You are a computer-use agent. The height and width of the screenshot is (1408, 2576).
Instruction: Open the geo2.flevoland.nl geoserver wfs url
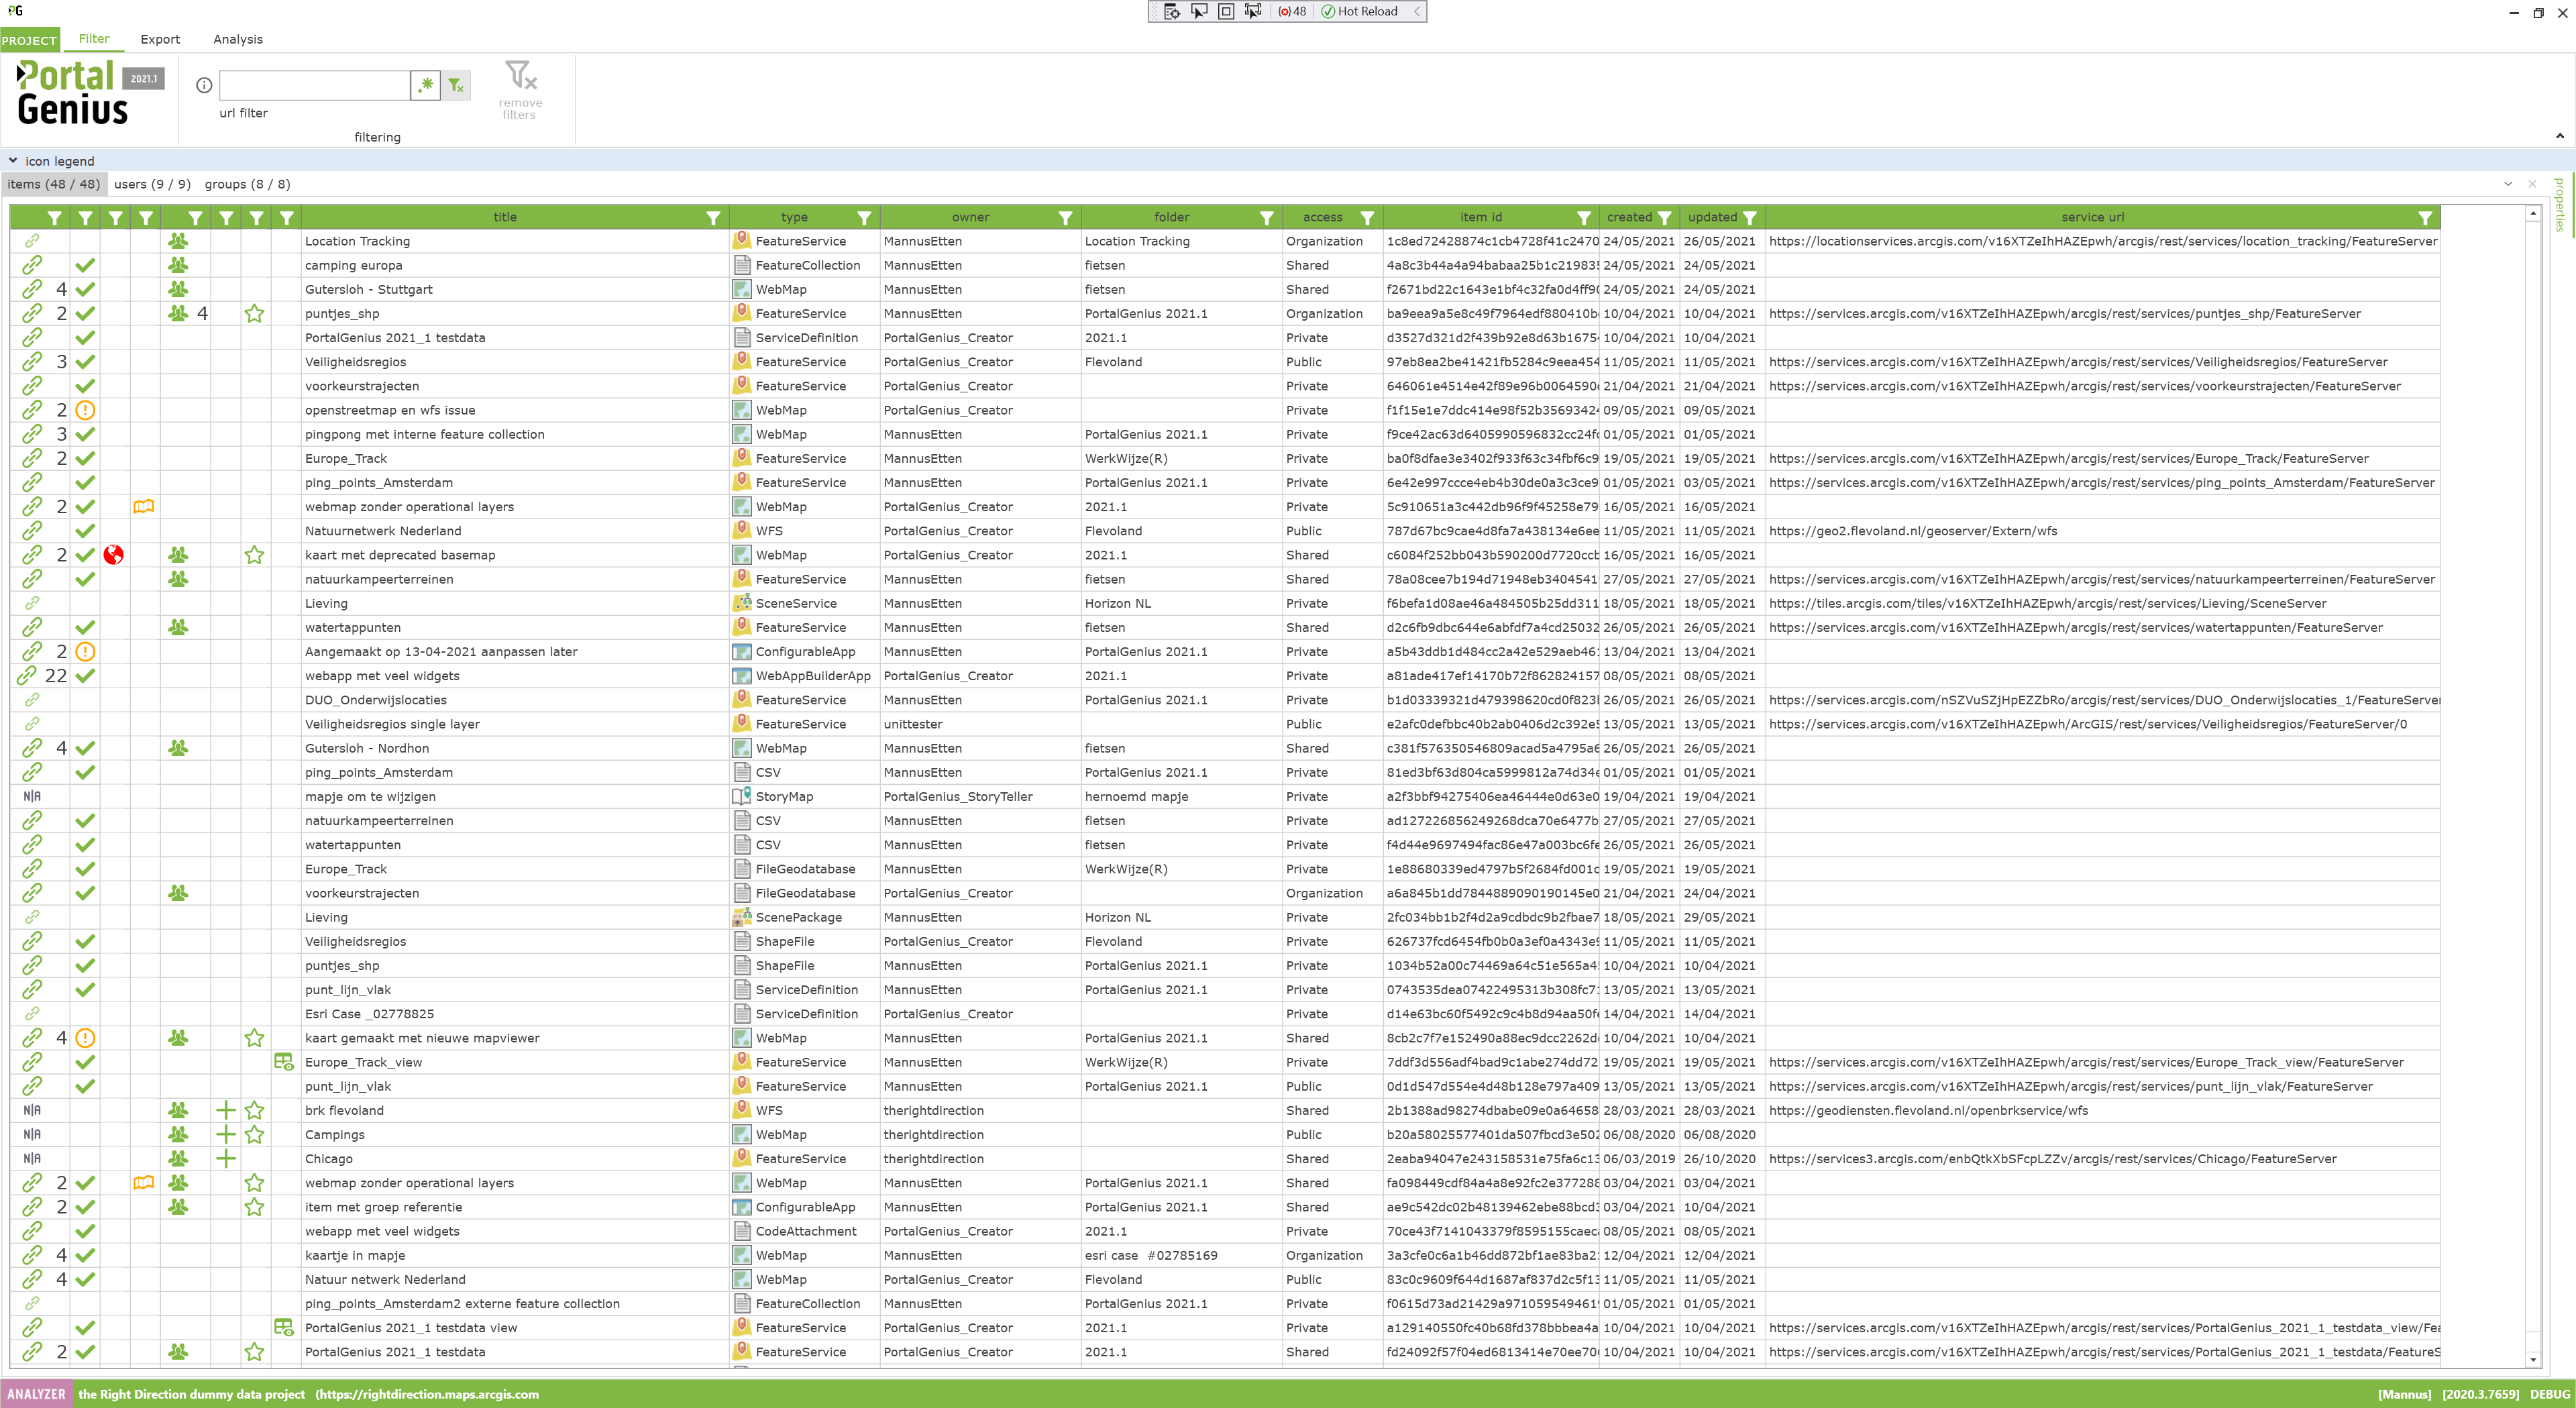[x=1913, y=531]
